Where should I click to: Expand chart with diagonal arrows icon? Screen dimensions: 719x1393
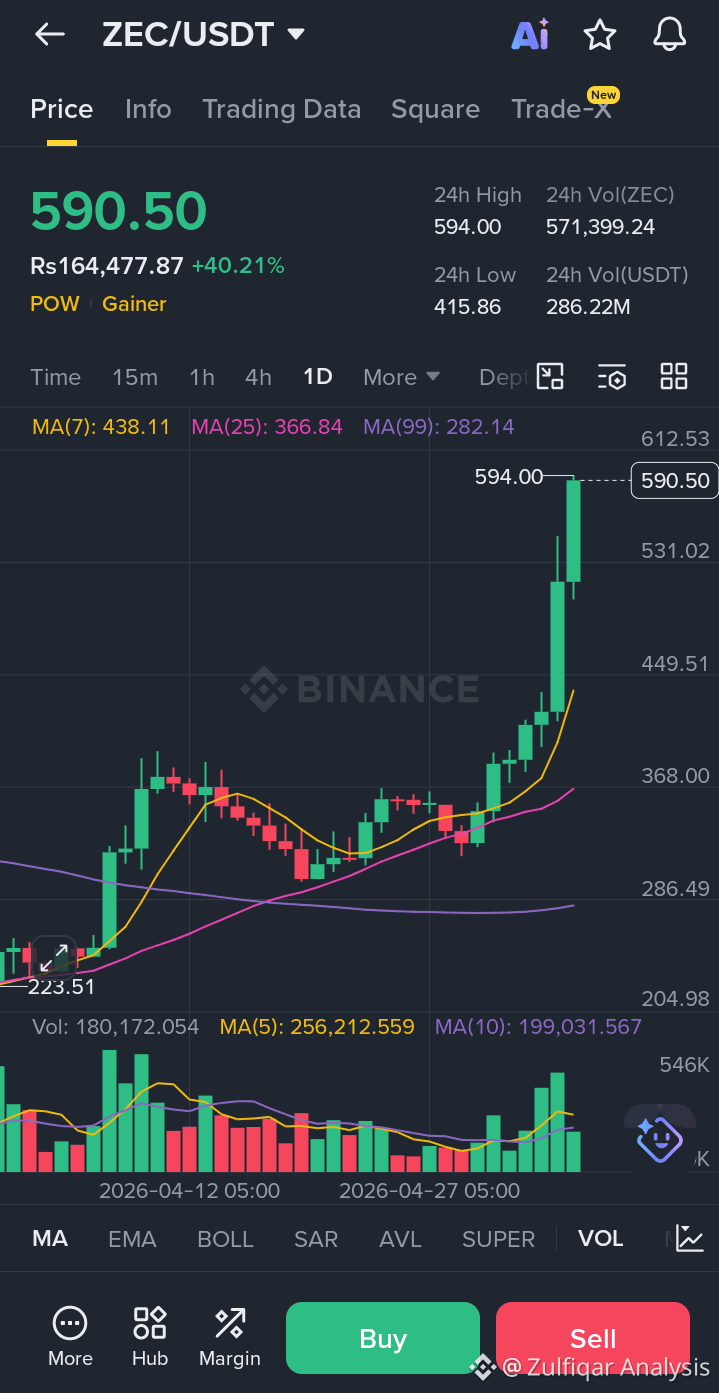[54, 957]
